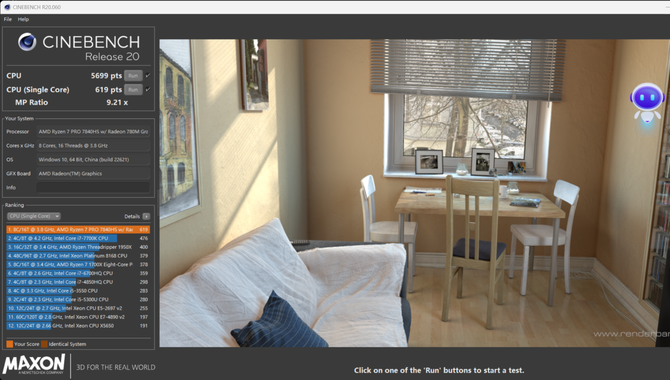The image size is (670, 380).
Task: Click the Processor name field
Action: click(93, 132)
